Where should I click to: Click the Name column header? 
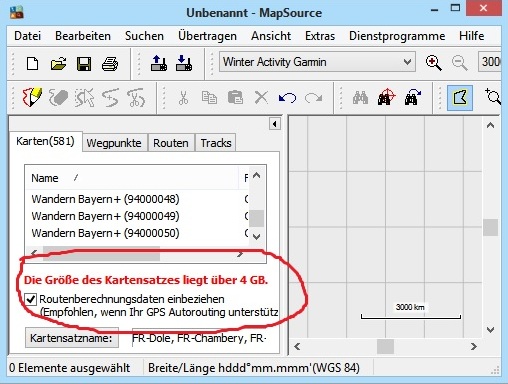point(132,178)
